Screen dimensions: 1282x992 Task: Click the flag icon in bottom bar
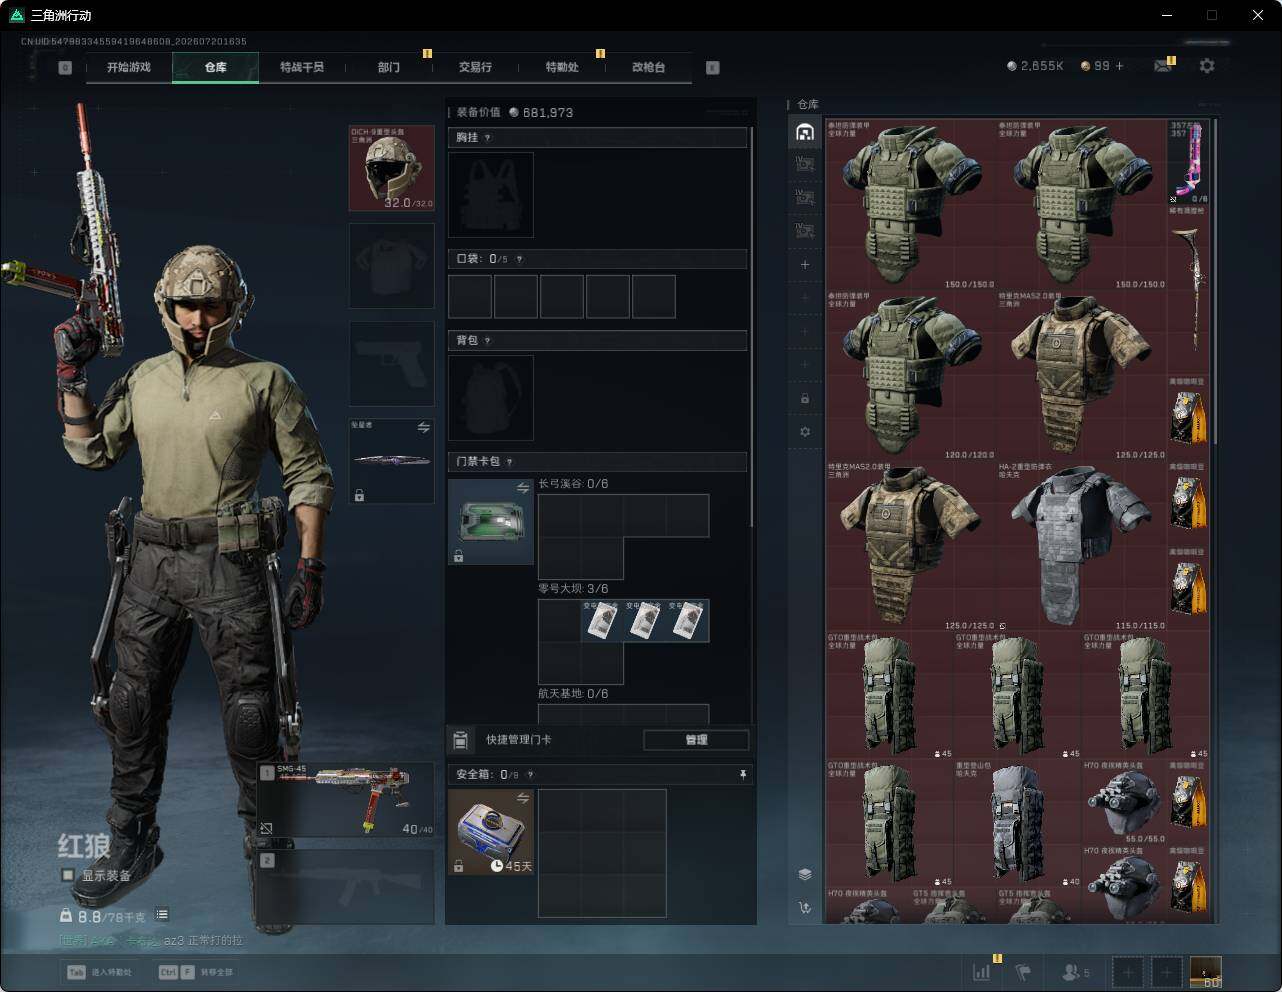click(1024, 971)
